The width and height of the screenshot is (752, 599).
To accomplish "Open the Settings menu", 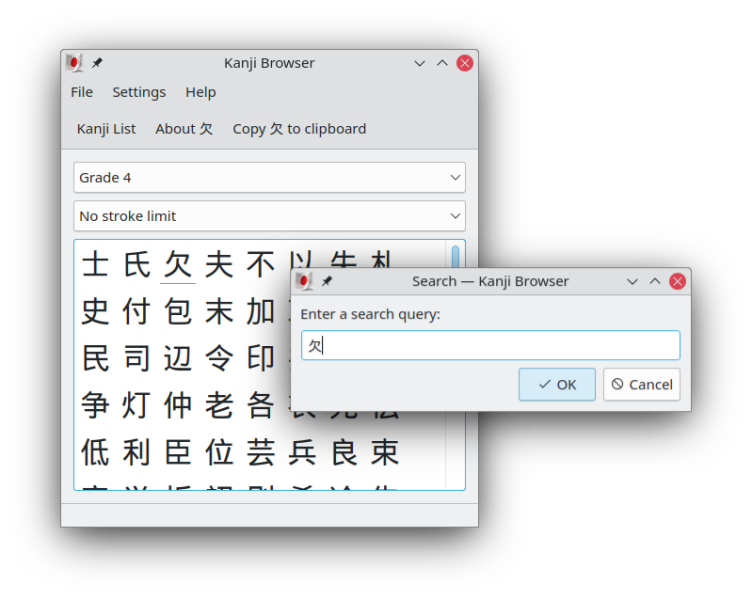I will pyautogui.click(x=139, y=92).
